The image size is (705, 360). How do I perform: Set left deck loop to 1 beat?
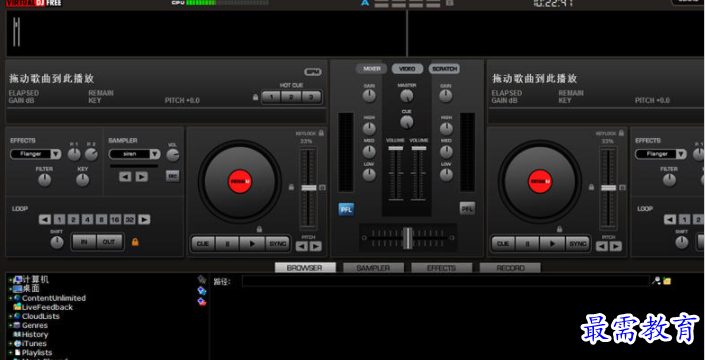click(59, 219)
